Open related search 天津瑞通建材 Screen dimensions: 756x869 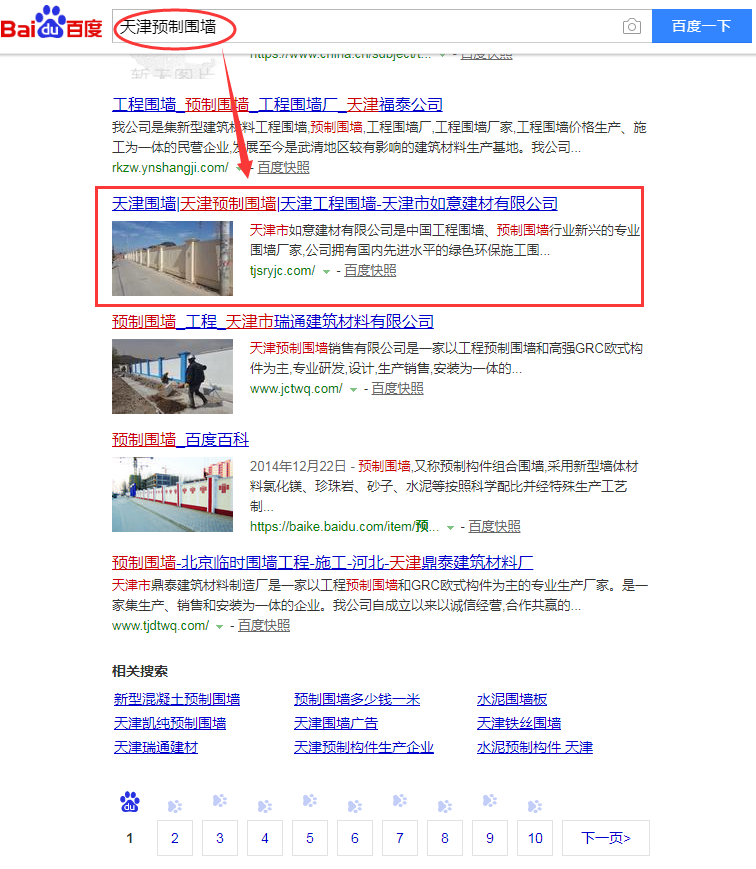click(156, 747)
